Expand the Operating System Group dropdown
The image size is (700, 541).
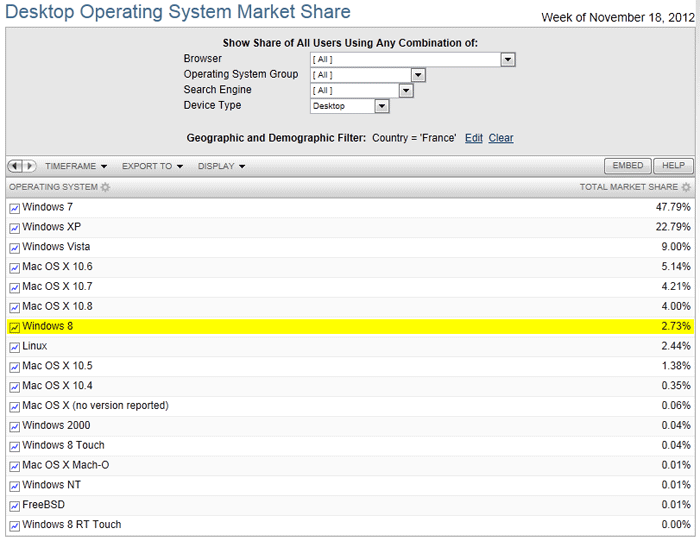[418, 75]
